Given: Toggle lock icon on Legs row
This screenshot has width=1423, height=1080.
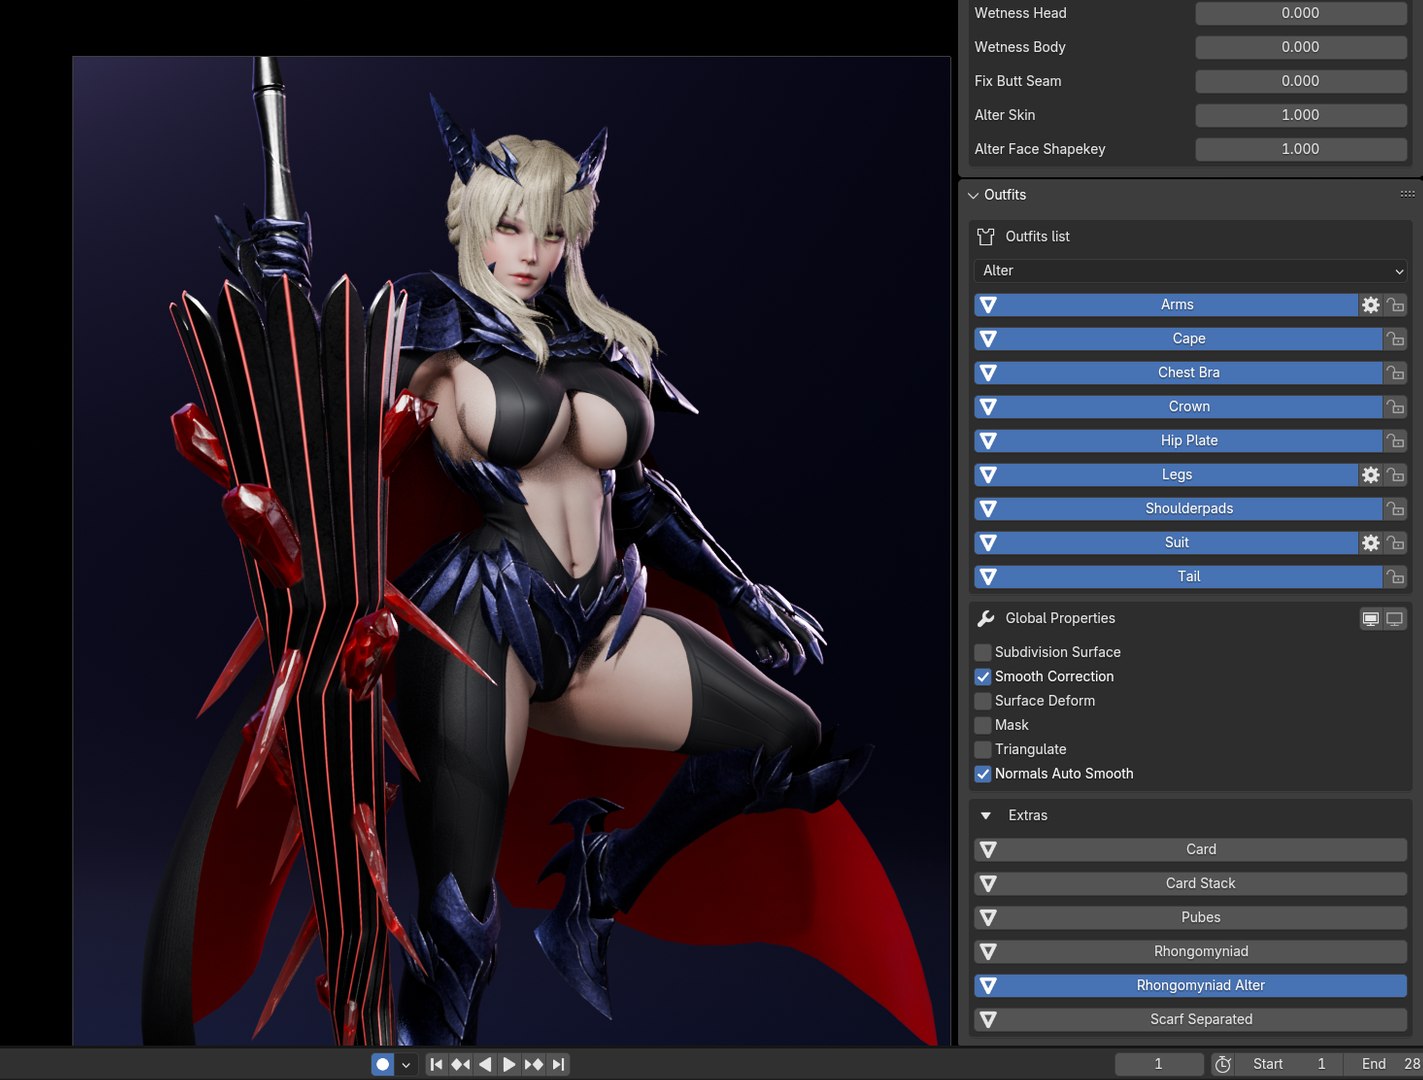Looking at the screenshot, I should (1395, 475).
